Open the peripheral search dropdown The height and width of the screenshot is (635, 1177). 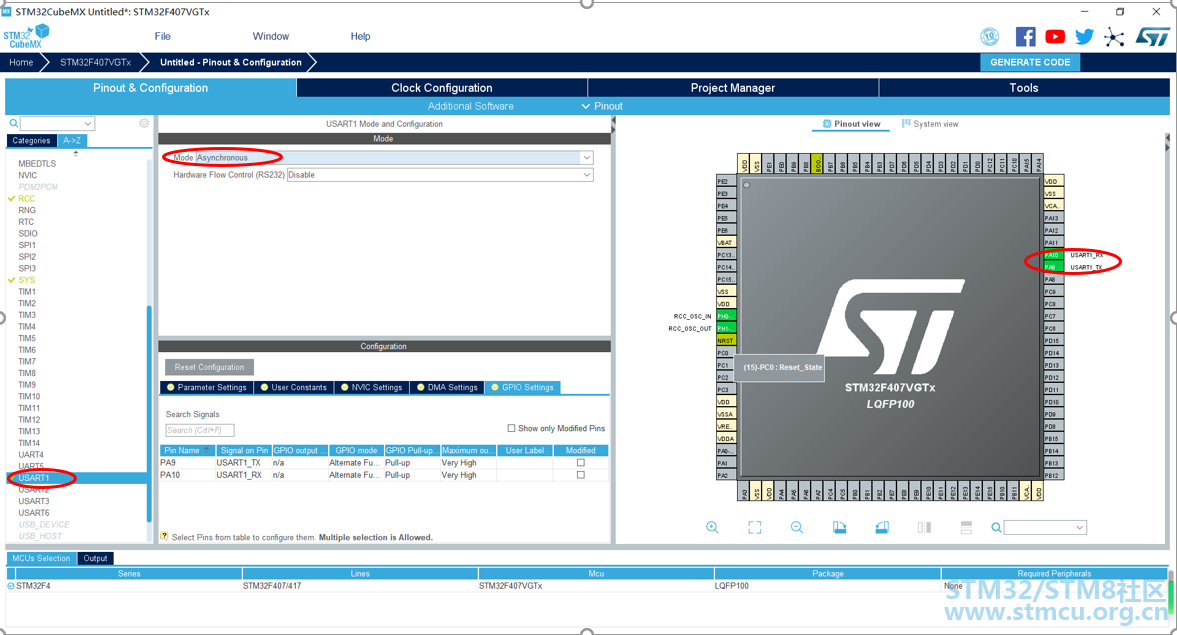tap(88, 123)
